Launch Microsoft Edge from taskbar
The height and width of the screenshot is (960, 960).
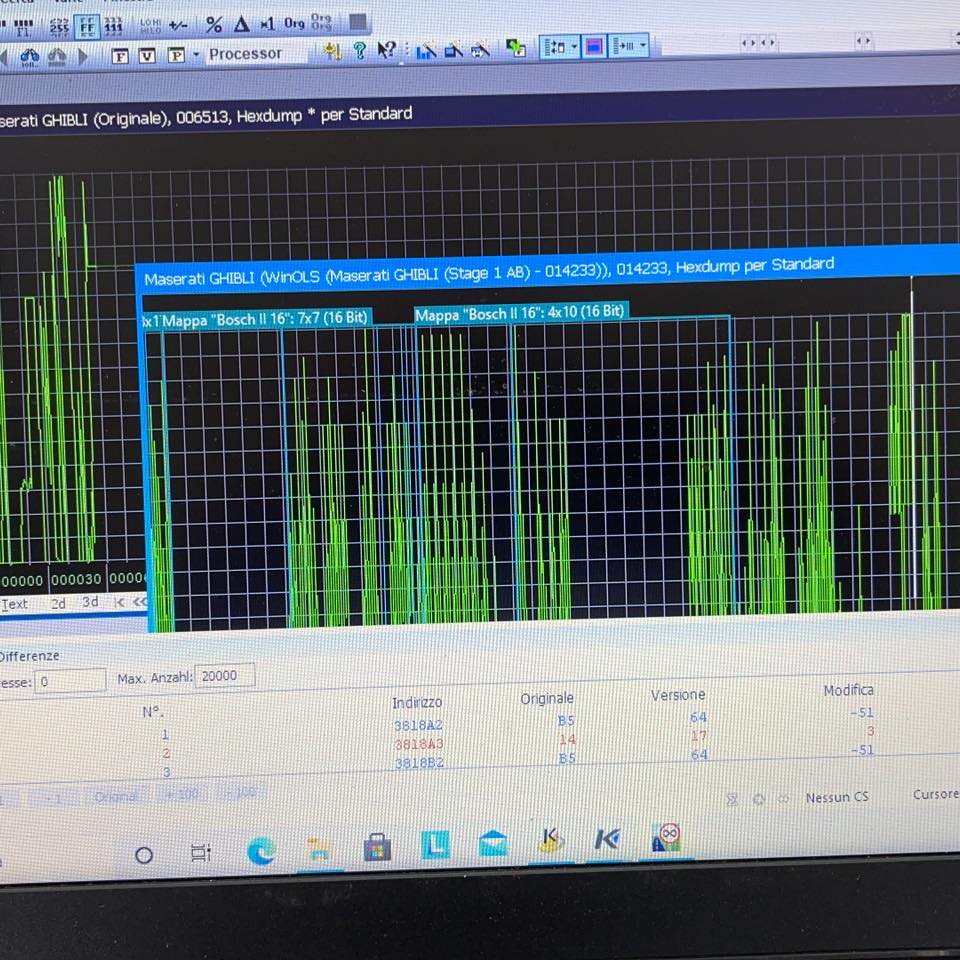tap(261, 851)
